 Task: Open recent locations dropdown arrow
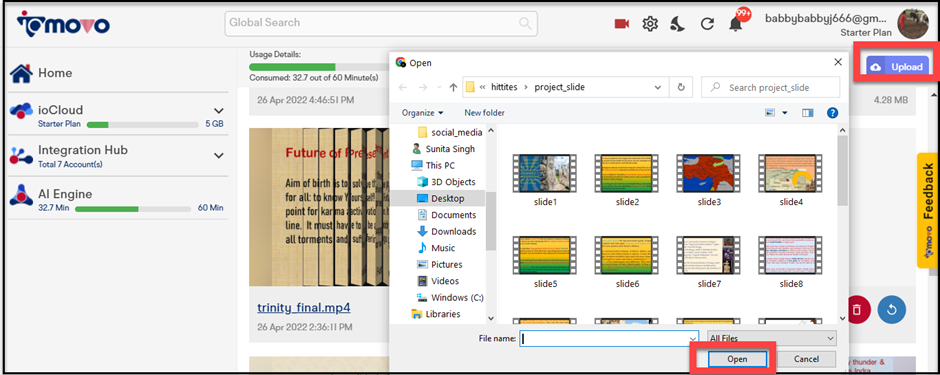pyautogui.click(x=439, y=88)
